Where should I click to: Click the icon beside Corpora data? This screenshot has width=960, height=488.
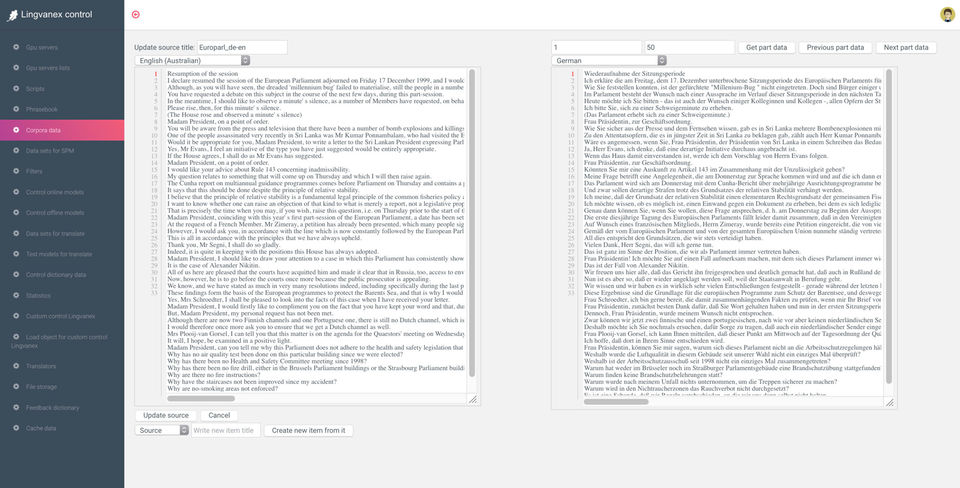click(x=16, y=130)
